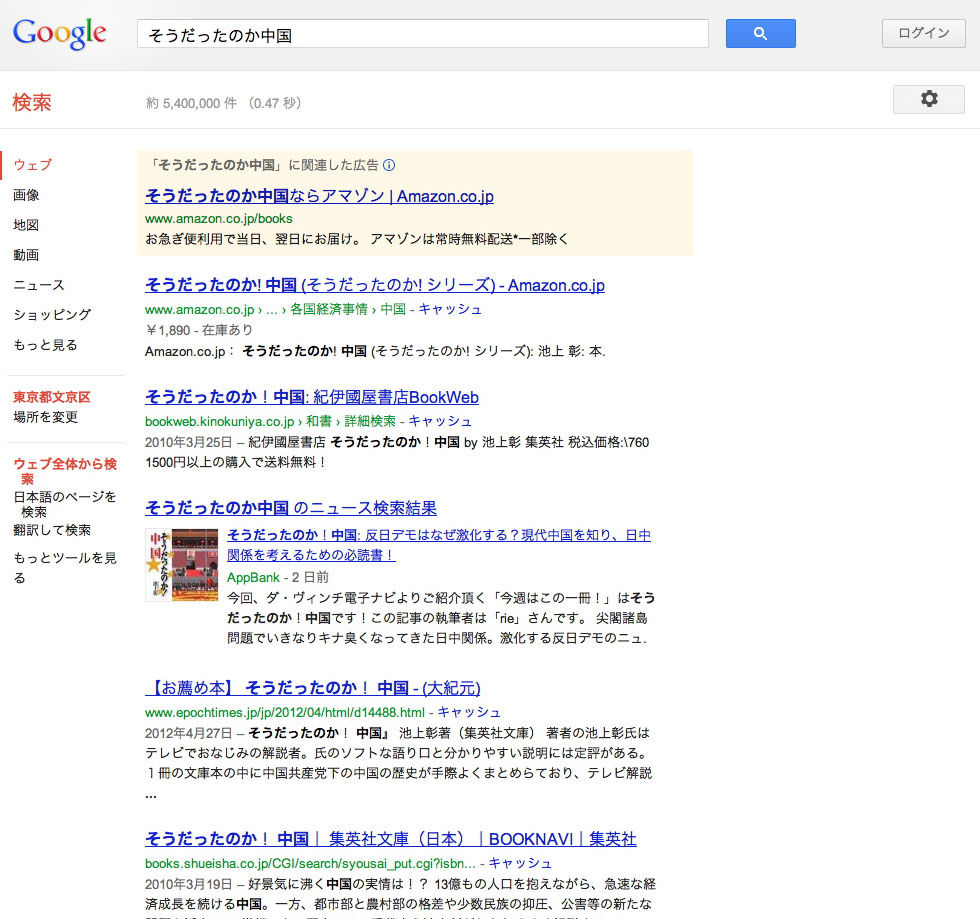Click 和書 breadcrumb in kinokuniya result

(319, 421)
